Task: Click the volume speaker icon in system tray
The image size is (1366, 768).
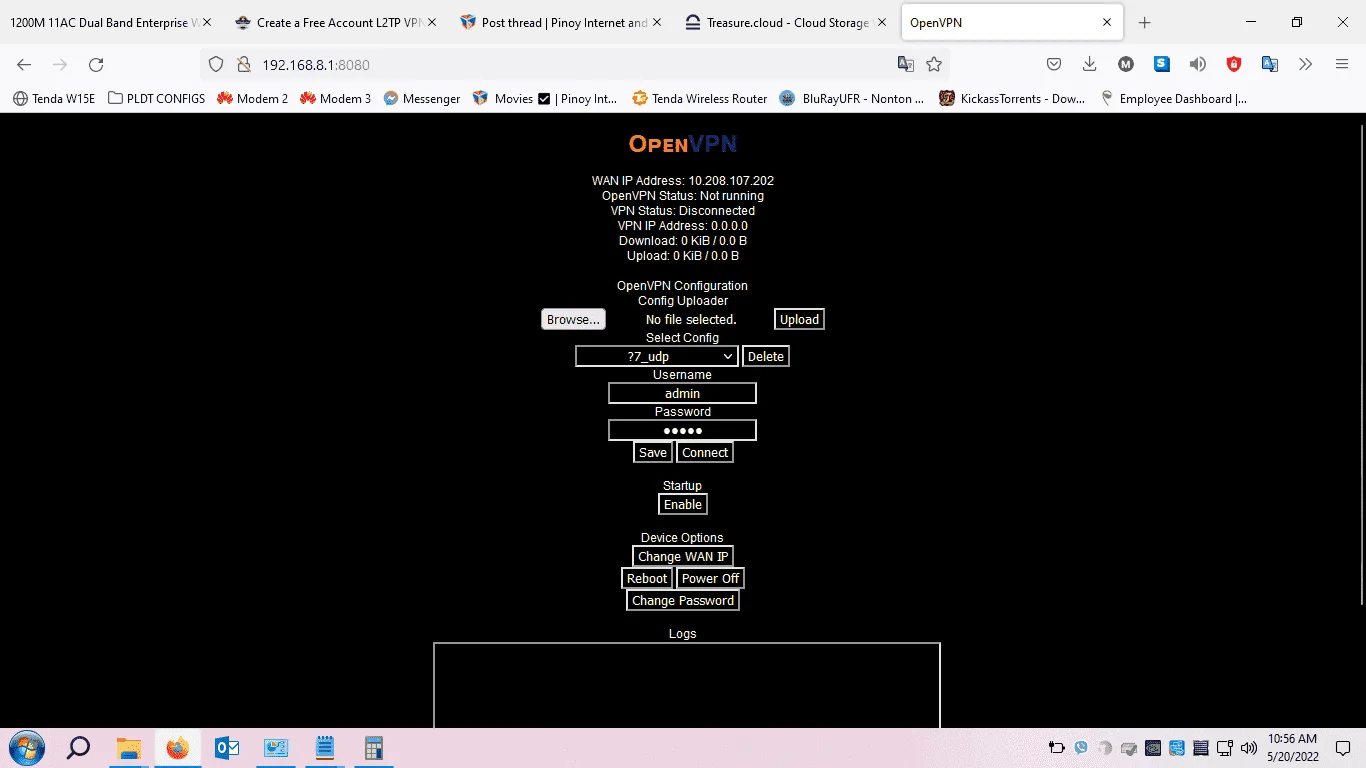Action: point(1249,748)
